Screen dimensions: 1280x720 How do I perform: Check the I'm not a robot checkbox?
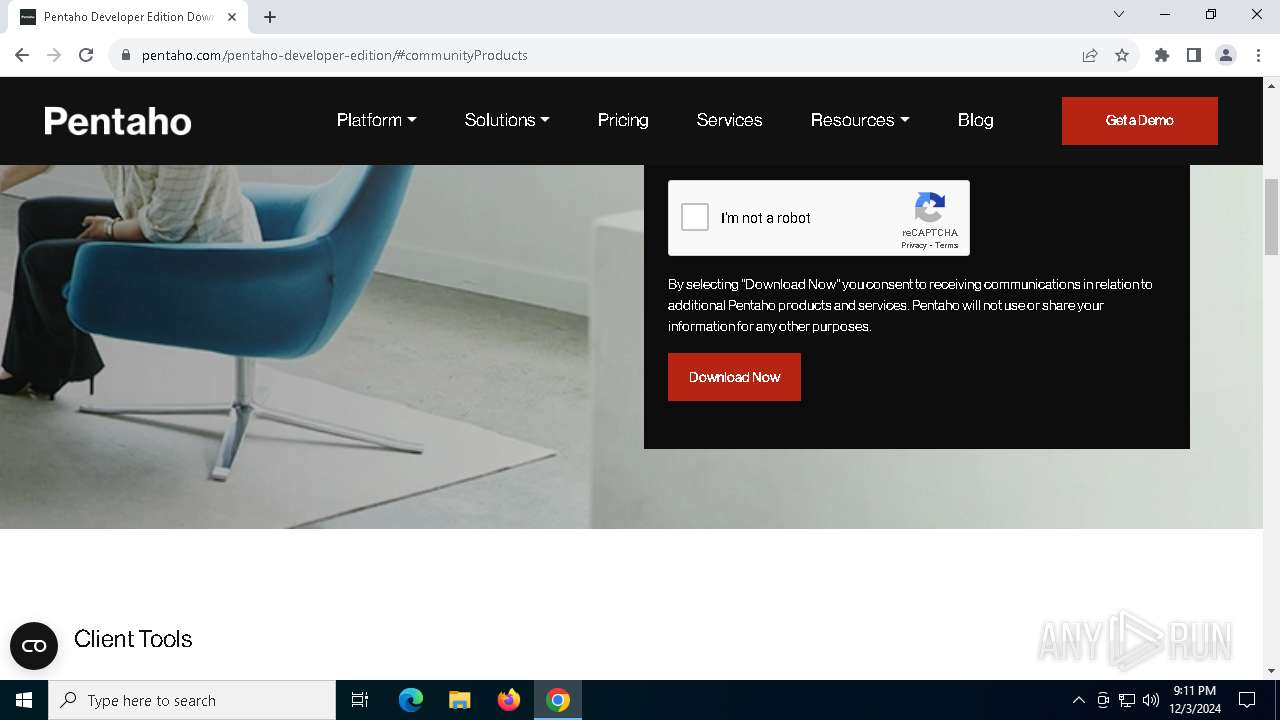(x=695, y=217)
